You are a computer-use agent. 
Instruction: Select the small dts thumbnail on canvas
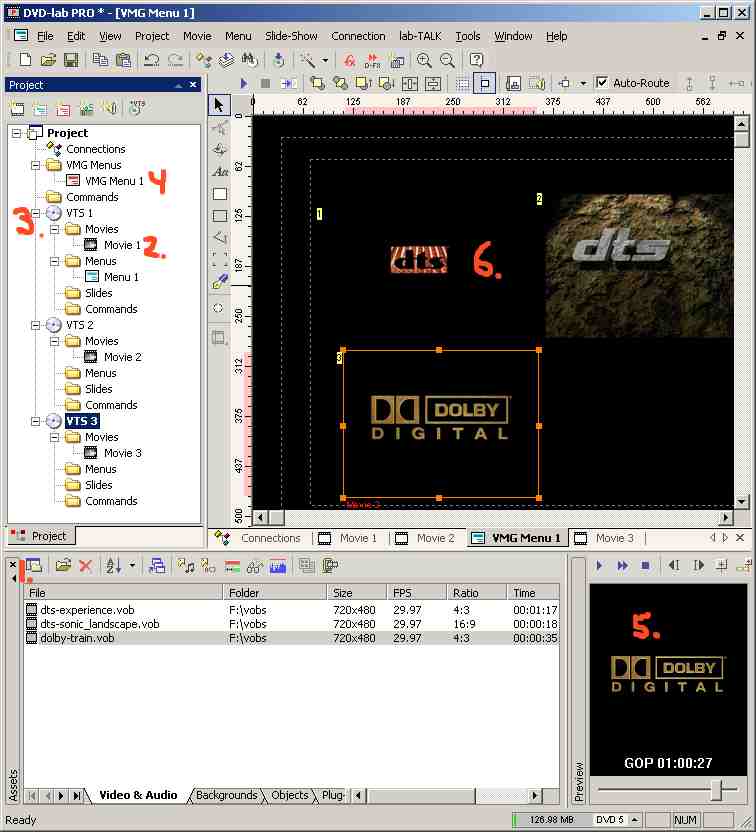[419, 260]
